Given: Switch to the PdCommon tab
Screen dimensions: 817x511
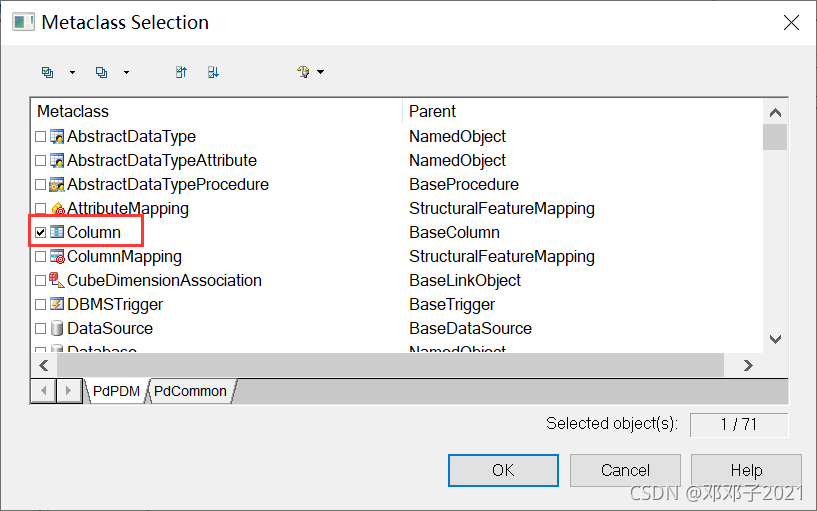Looking at the screenshot, I should (x=190, y=391).
